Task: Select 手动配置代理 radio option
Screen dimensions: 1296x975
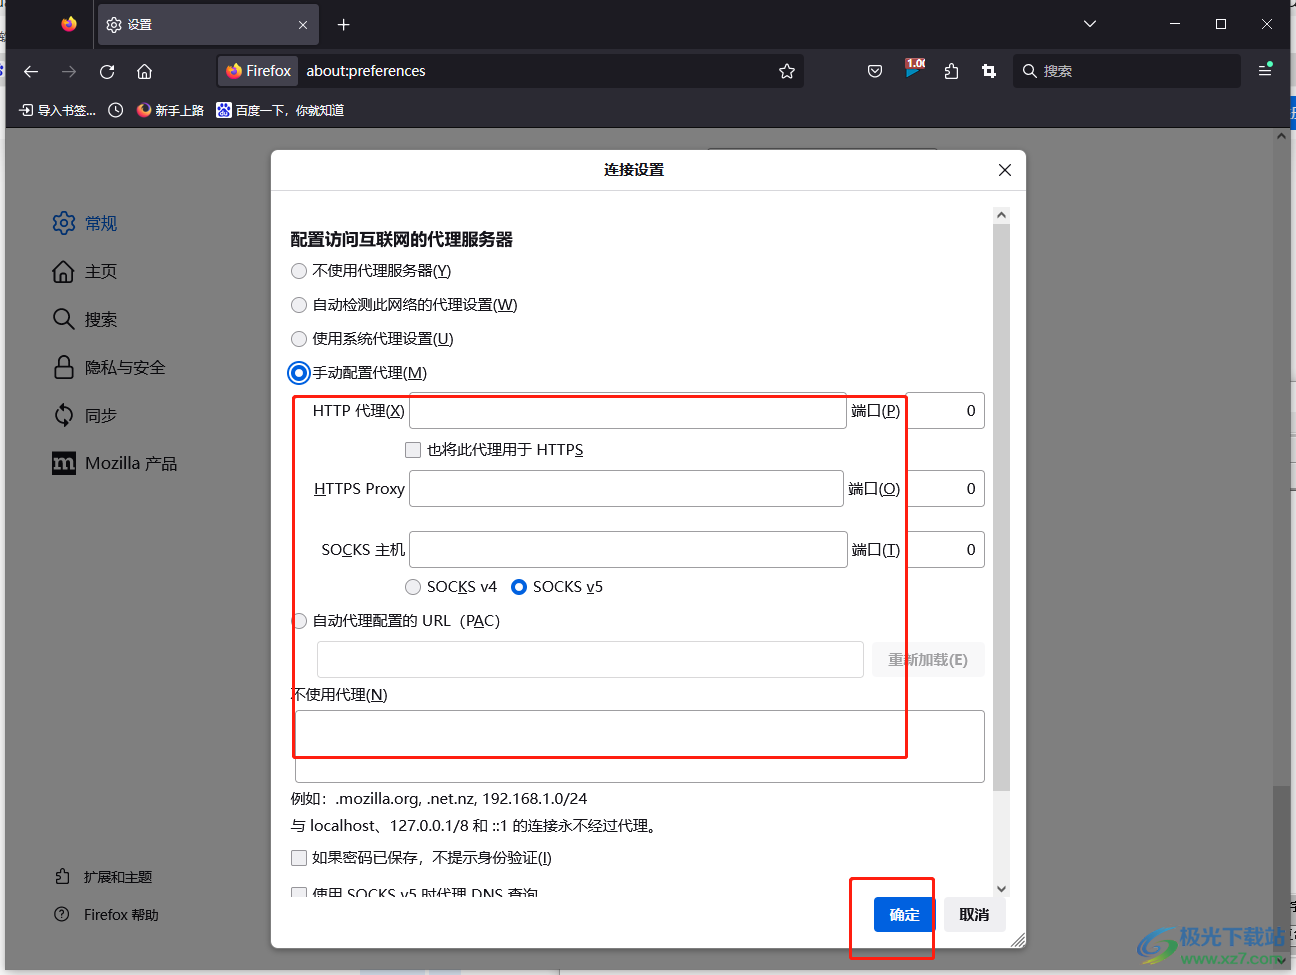Action: tap(298, 373)
